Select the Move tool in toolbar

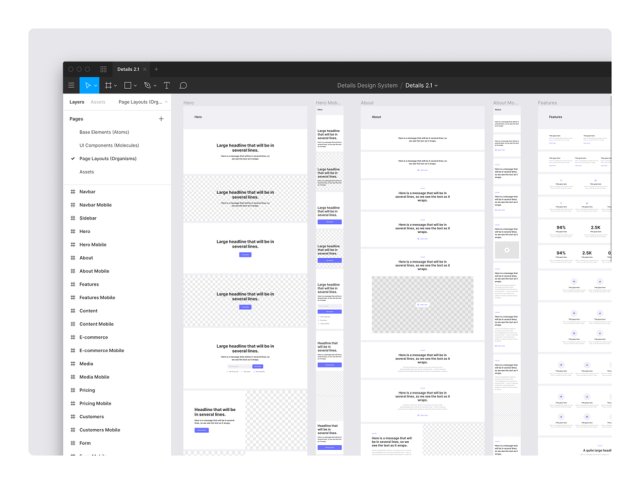88,85
